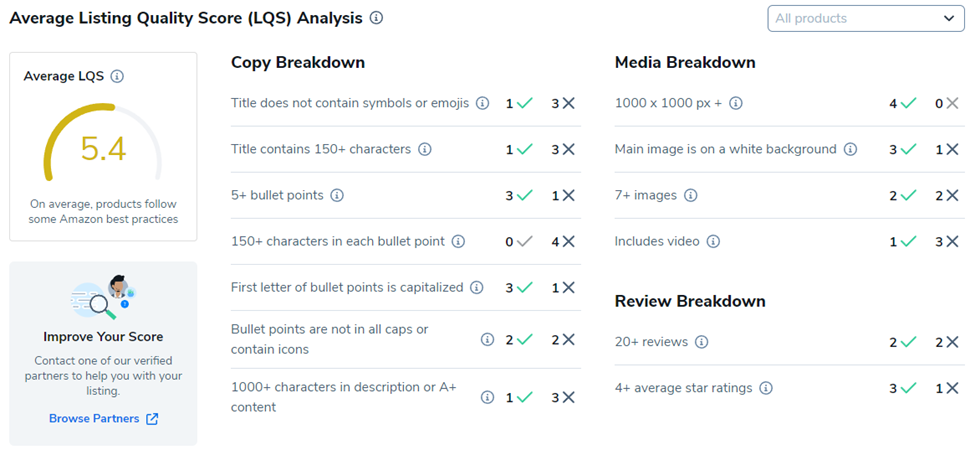Click the Average LQS 5.4 gauge
Screen dimensions: 975x450
click(x=103, y=150)
